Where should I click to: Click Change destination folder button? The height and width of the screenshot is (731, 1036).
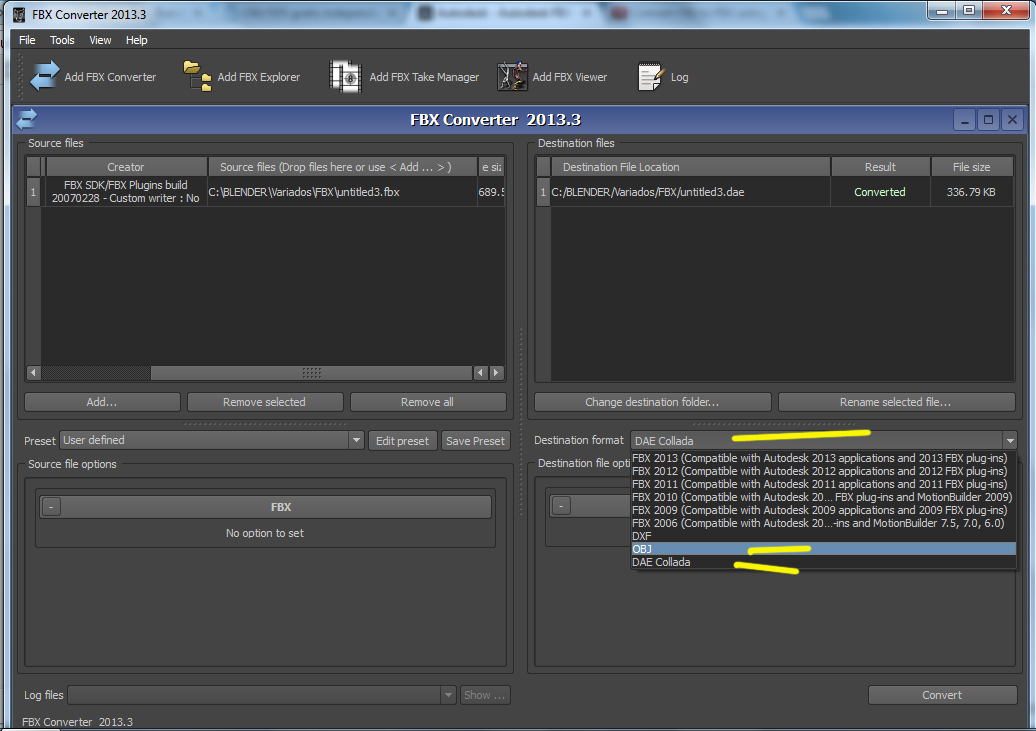click(x=652, y=402)
